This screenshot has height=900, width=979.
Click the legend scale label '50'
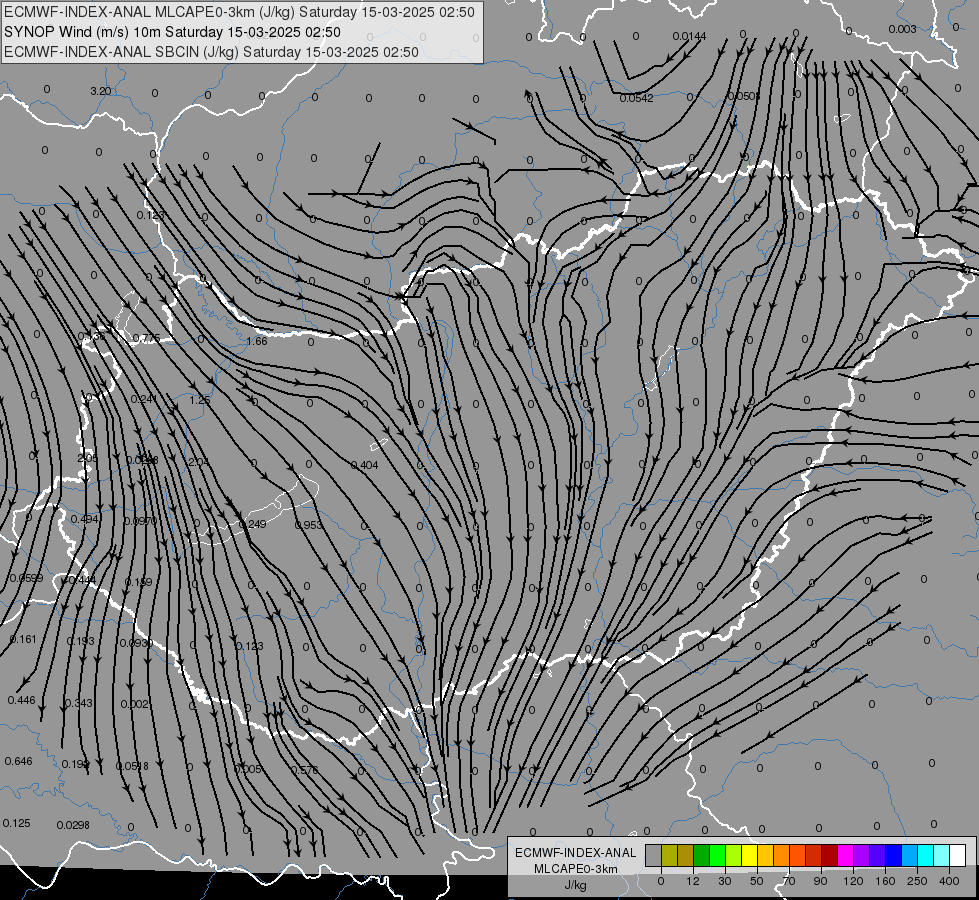click(757, 881)
